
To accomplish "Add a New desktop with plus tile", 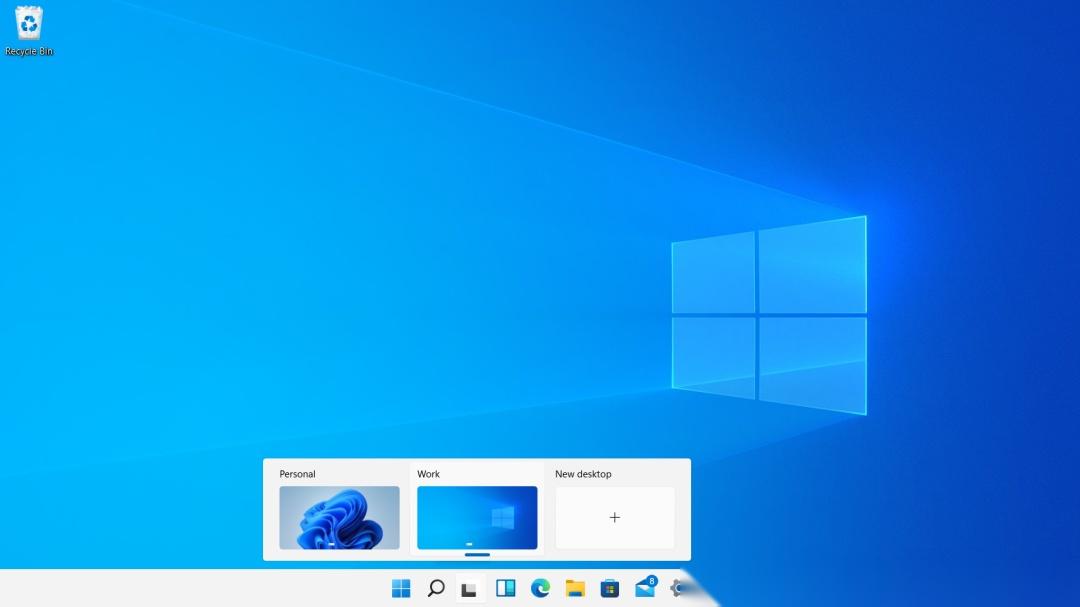I will click(614, 517).
